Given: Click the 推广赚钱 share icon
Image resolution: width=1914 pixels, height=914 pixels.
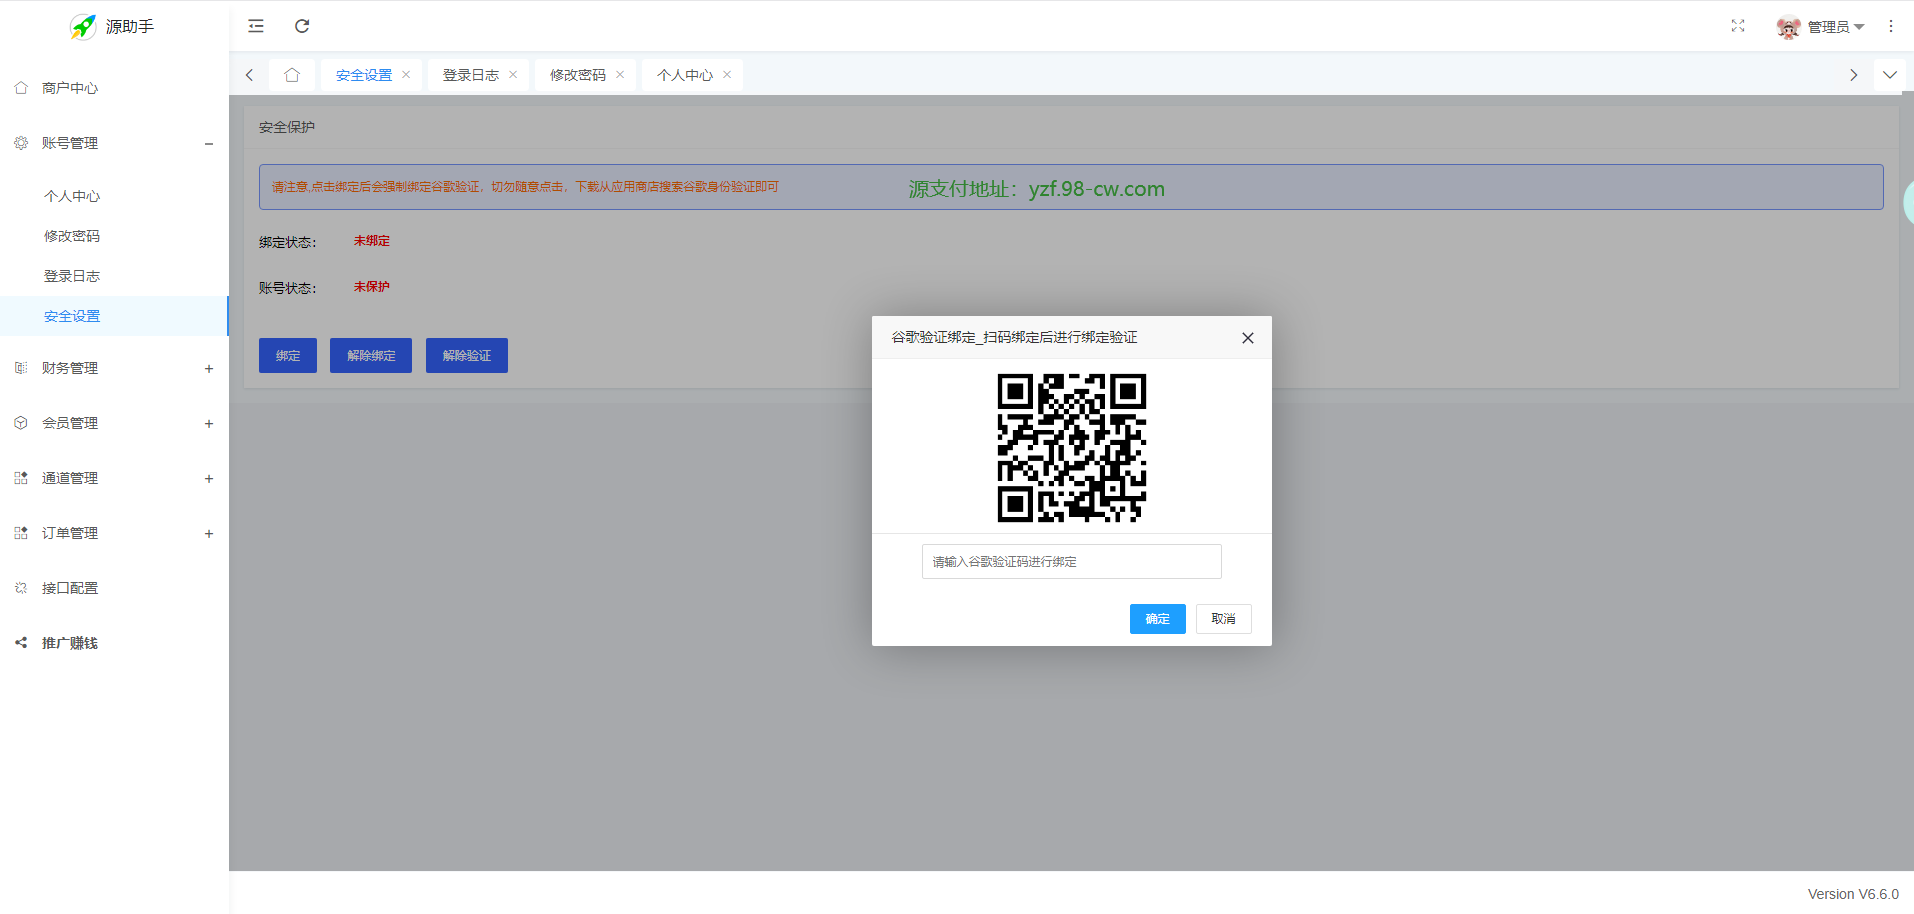Looking at the screenshot, I should [21, 643].
